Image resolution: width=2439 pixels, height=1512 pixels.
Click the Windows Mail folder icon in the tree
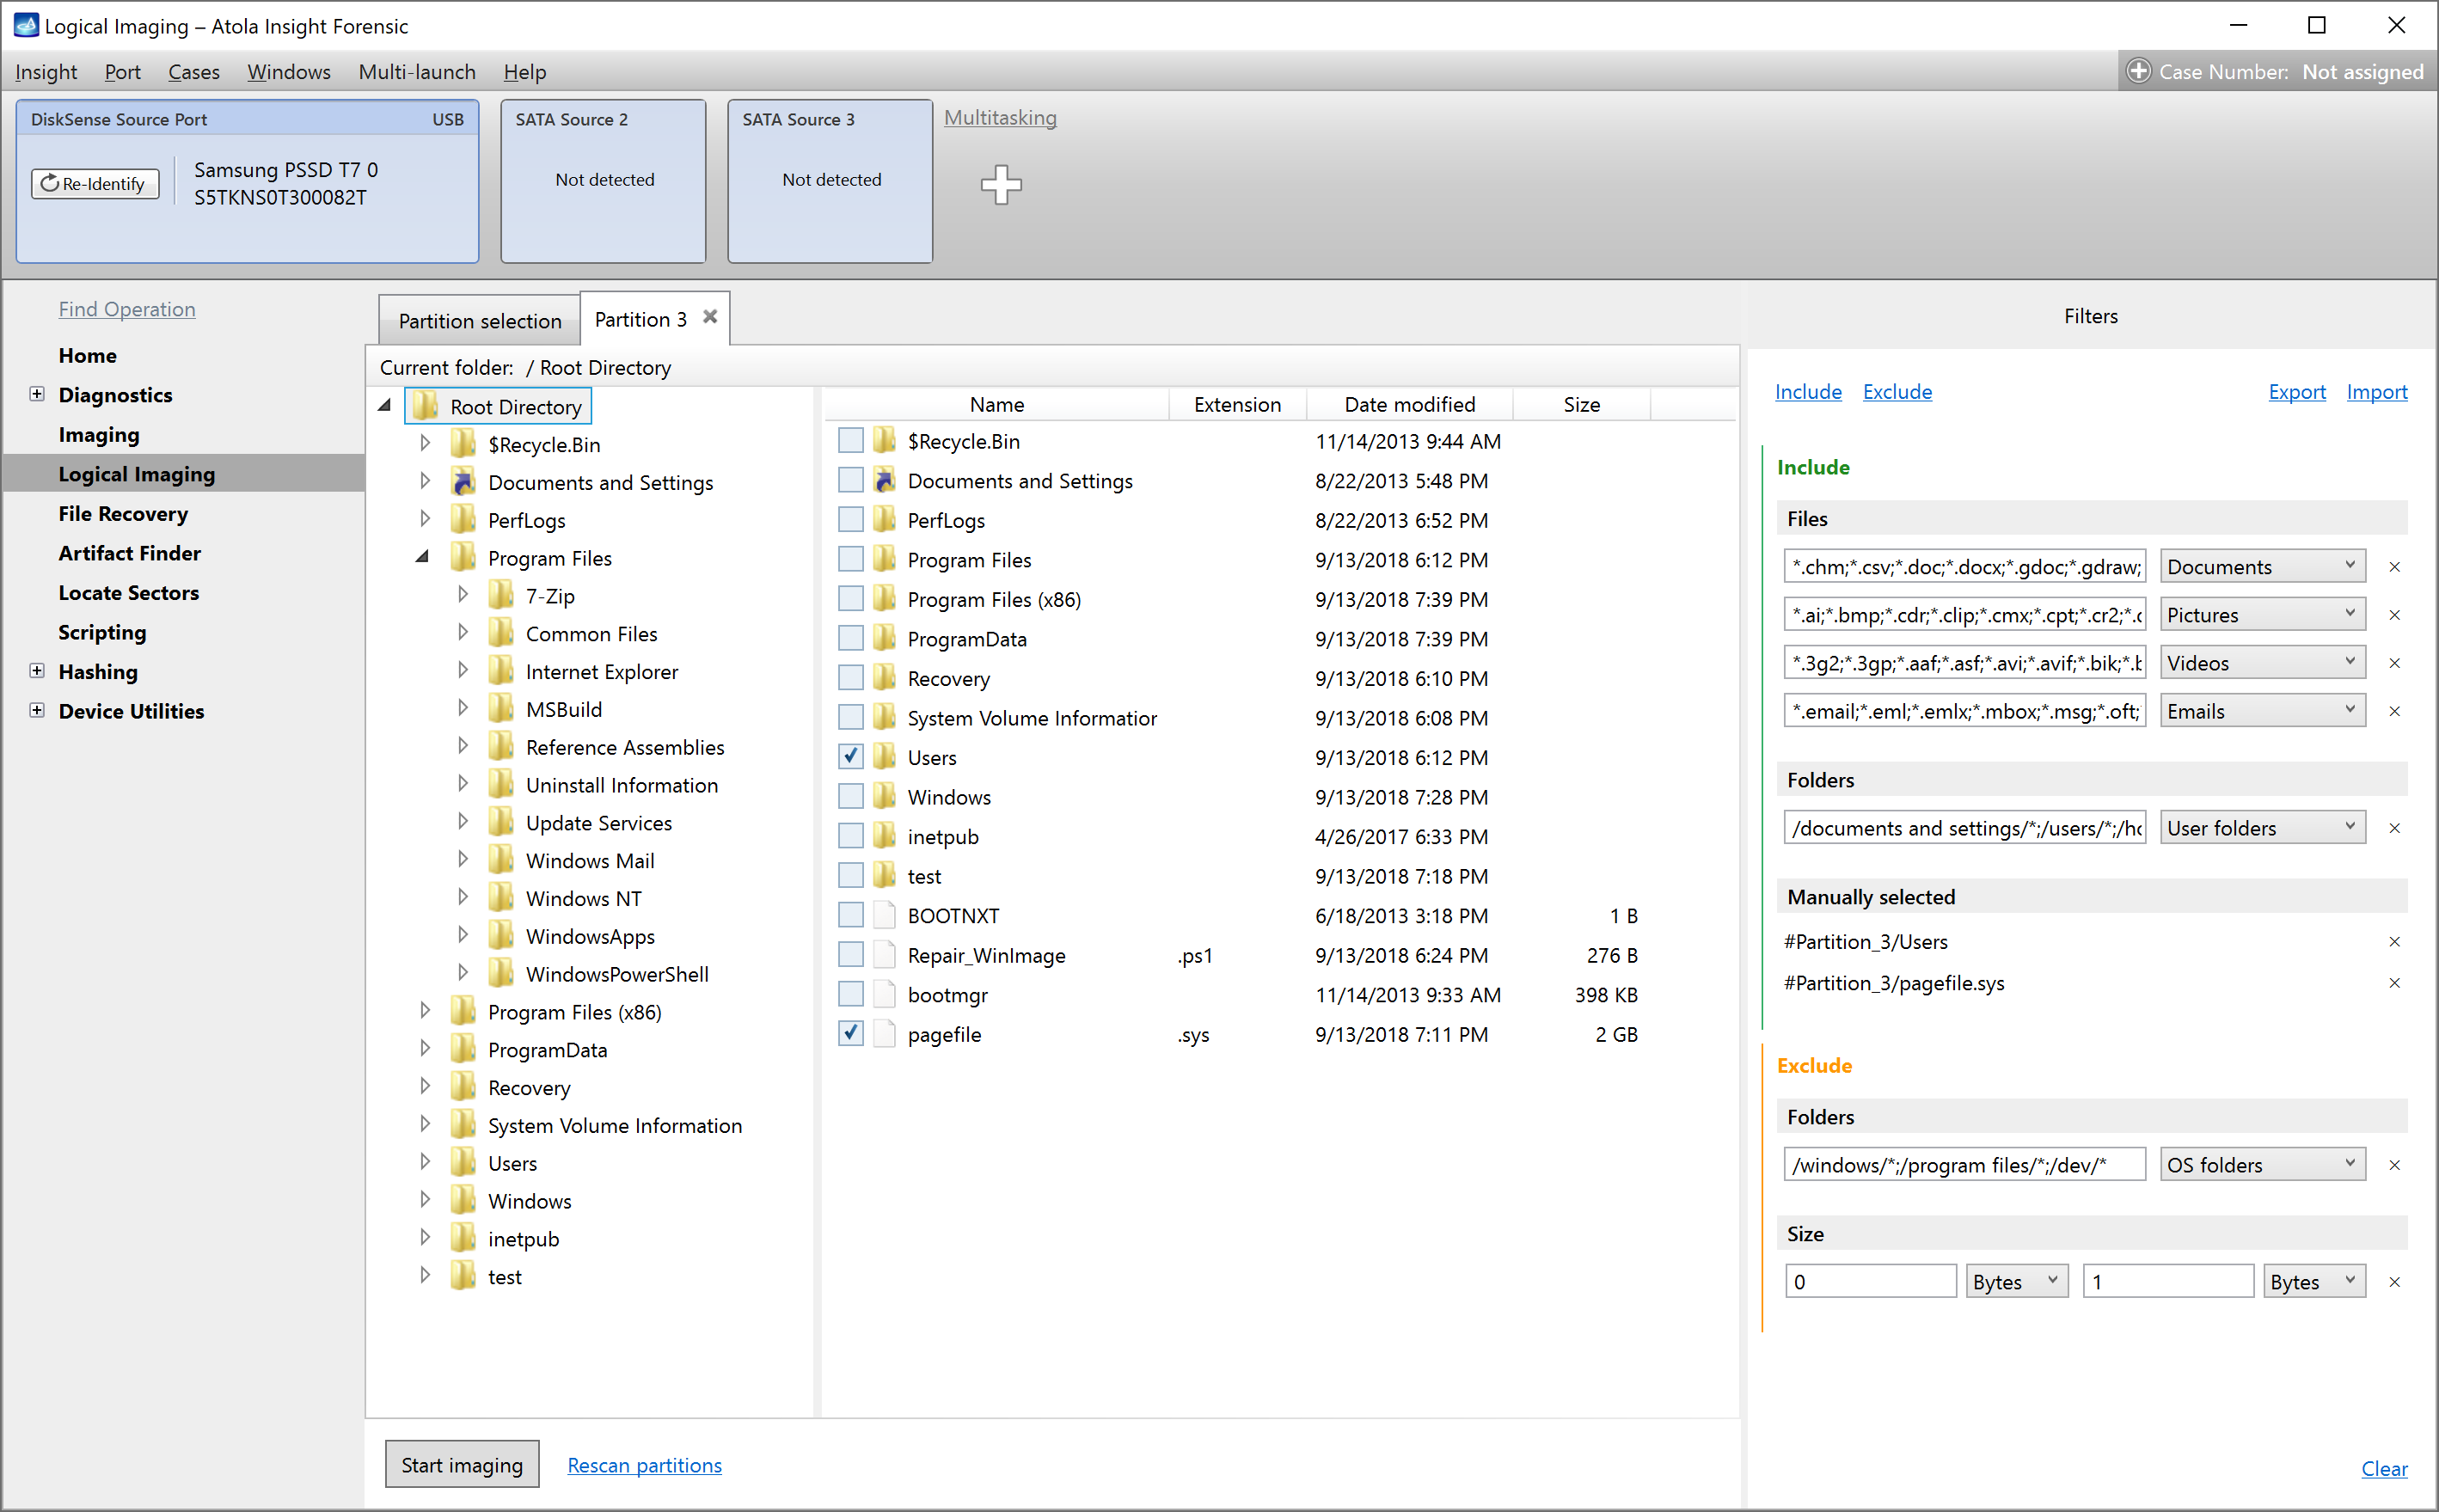coord(501,860)
